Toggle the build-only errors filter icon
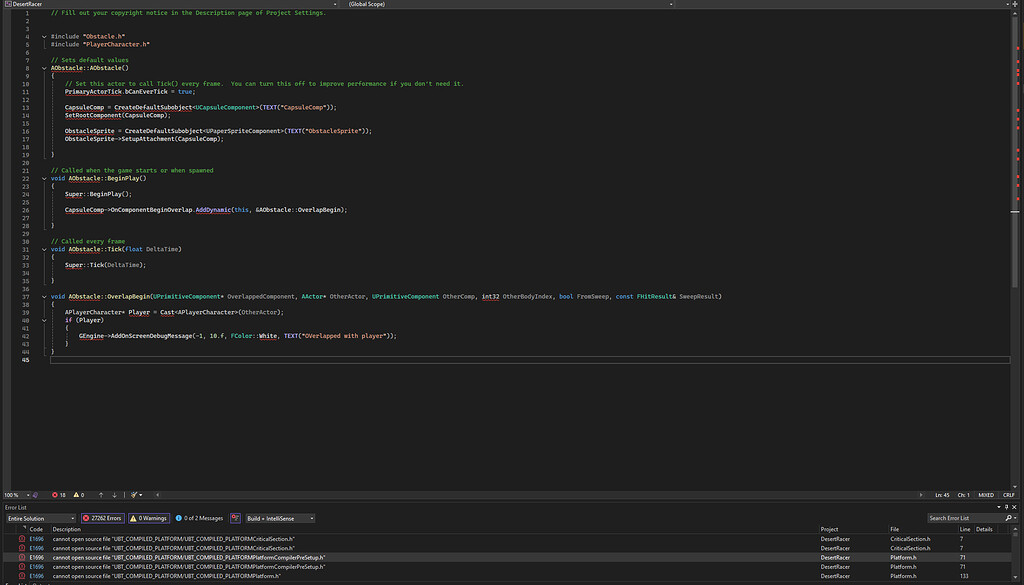Viewport: 1024px width, 585px height. [235, 518]
